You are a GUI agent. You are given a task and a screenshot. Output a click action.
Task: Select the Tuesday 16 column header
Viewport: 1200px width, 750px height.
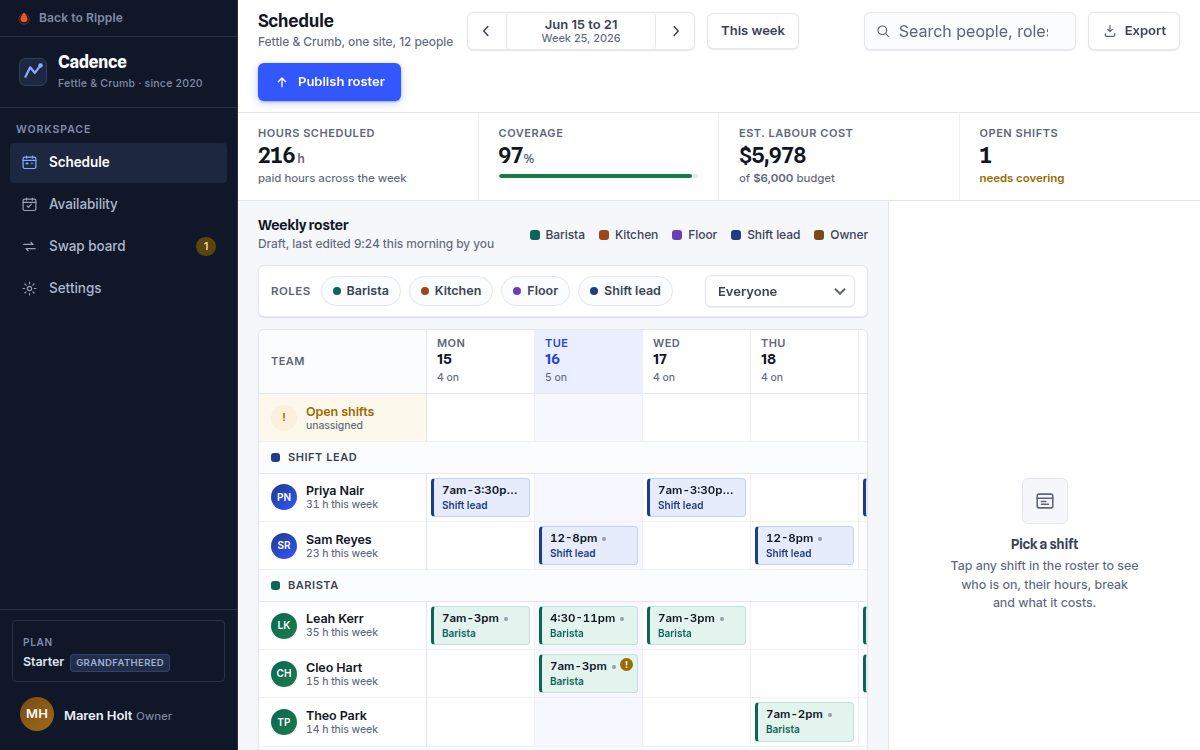coord(588,361)
